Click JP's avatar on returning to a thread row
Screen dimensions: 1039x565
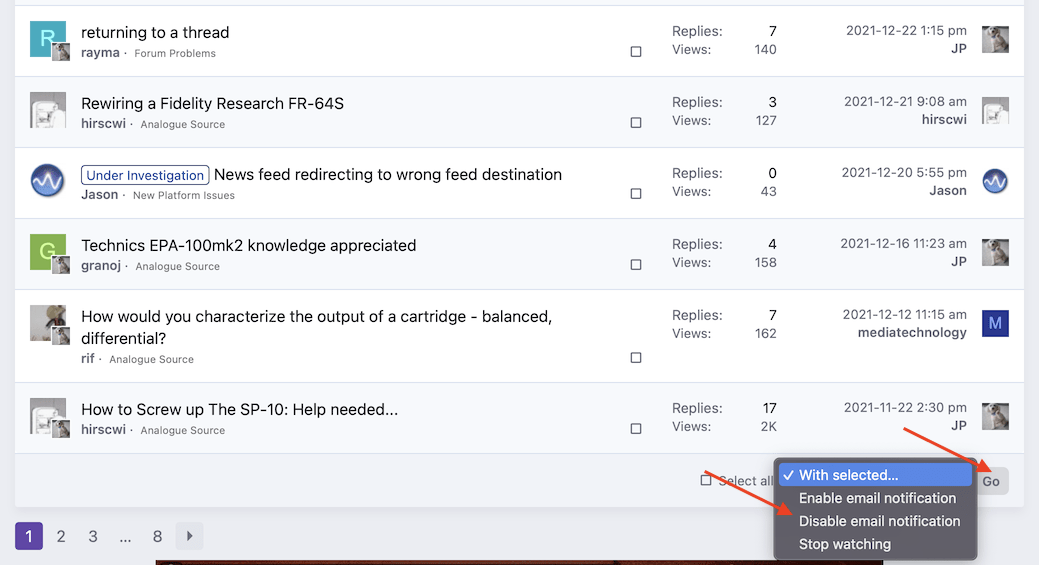click(x=995, y=40)
